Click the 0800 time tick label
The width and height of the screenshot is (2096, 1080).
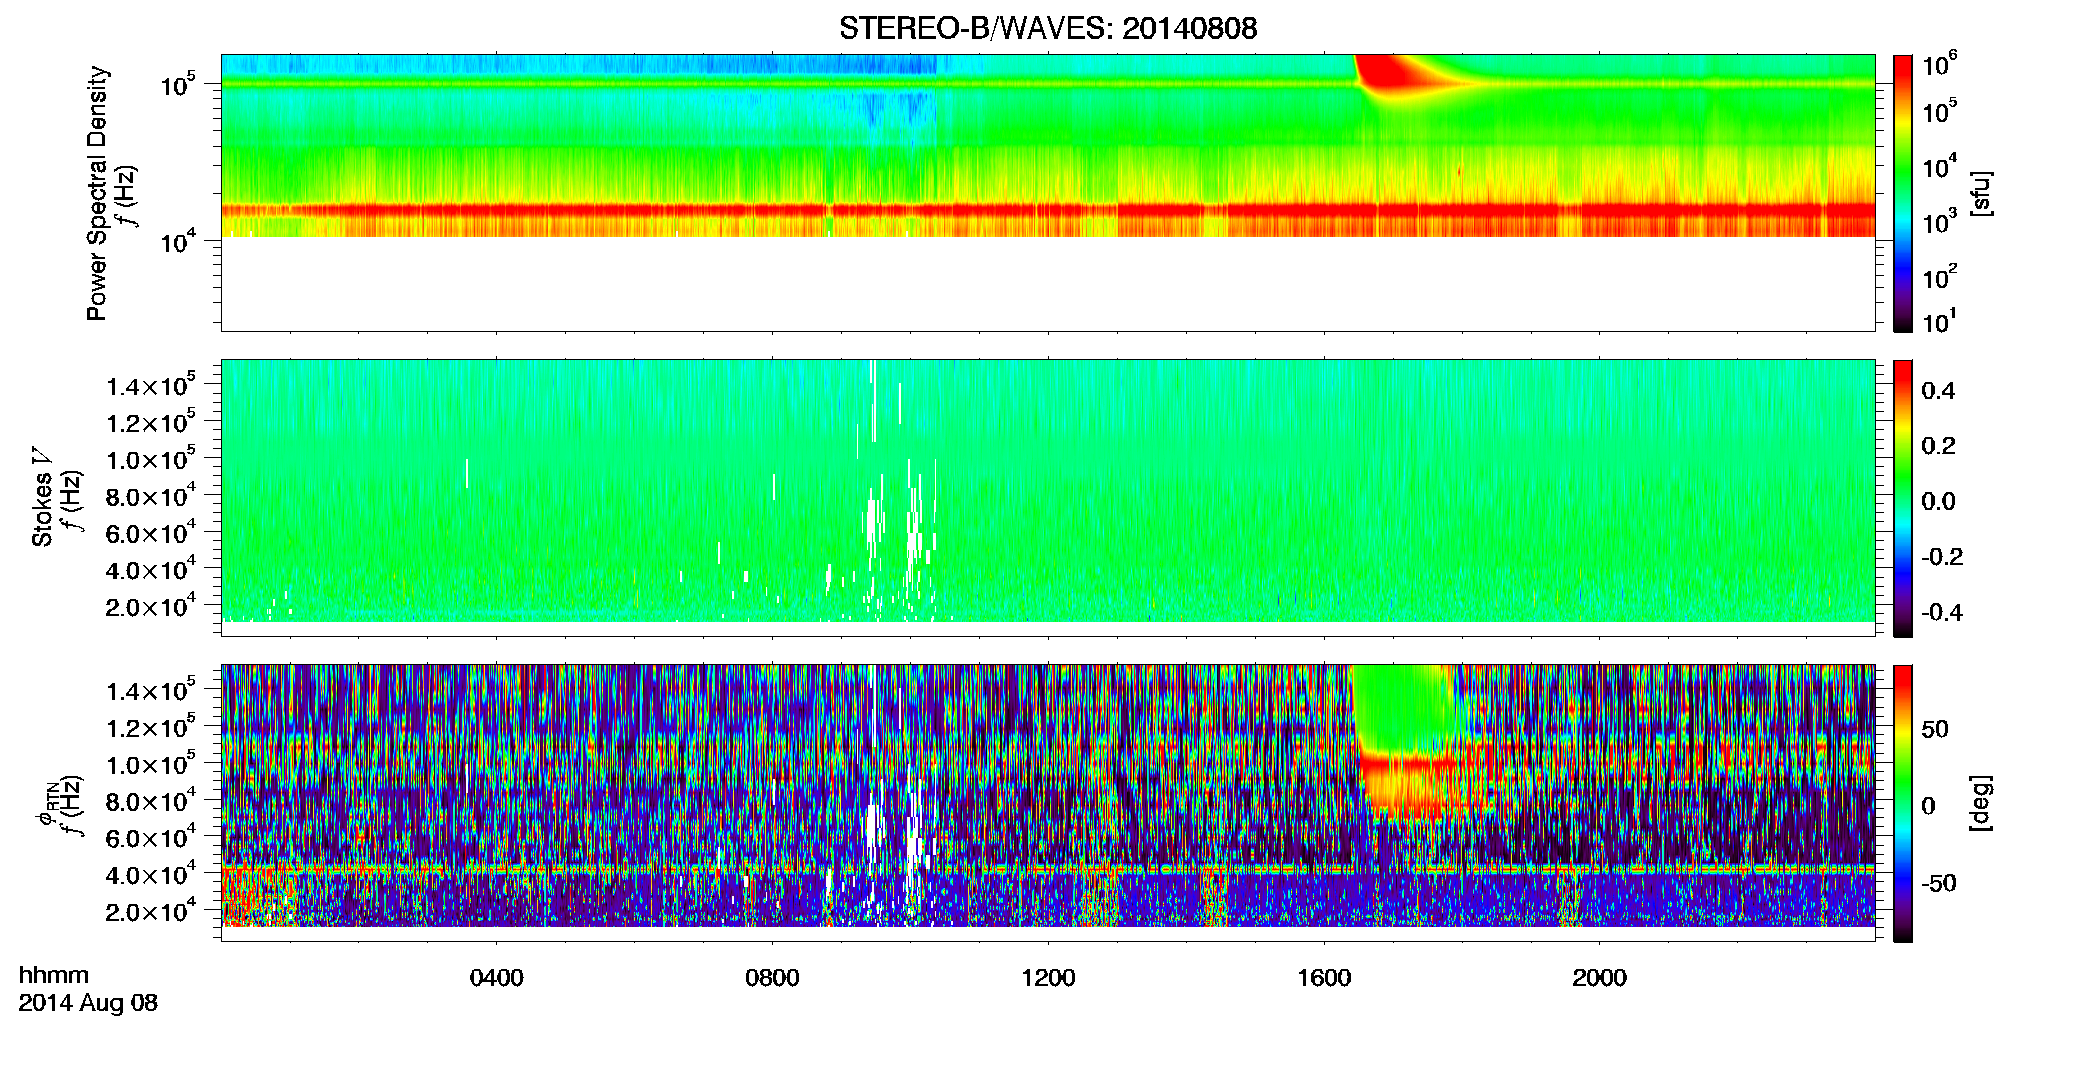772,978
